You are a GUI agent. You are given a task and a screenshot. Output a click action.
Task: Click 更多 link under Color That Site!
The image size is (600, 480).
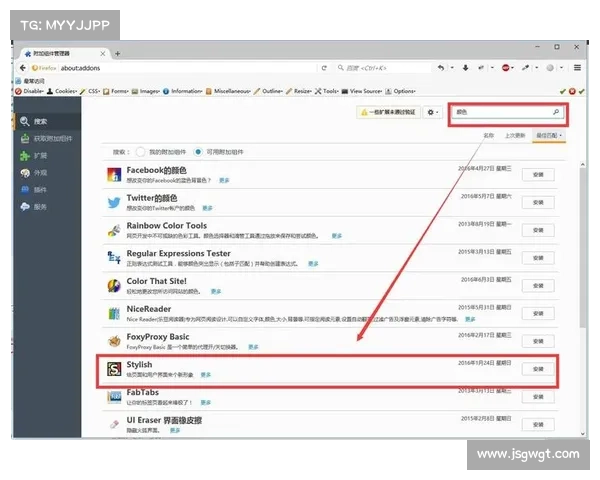tap(216, 292)
